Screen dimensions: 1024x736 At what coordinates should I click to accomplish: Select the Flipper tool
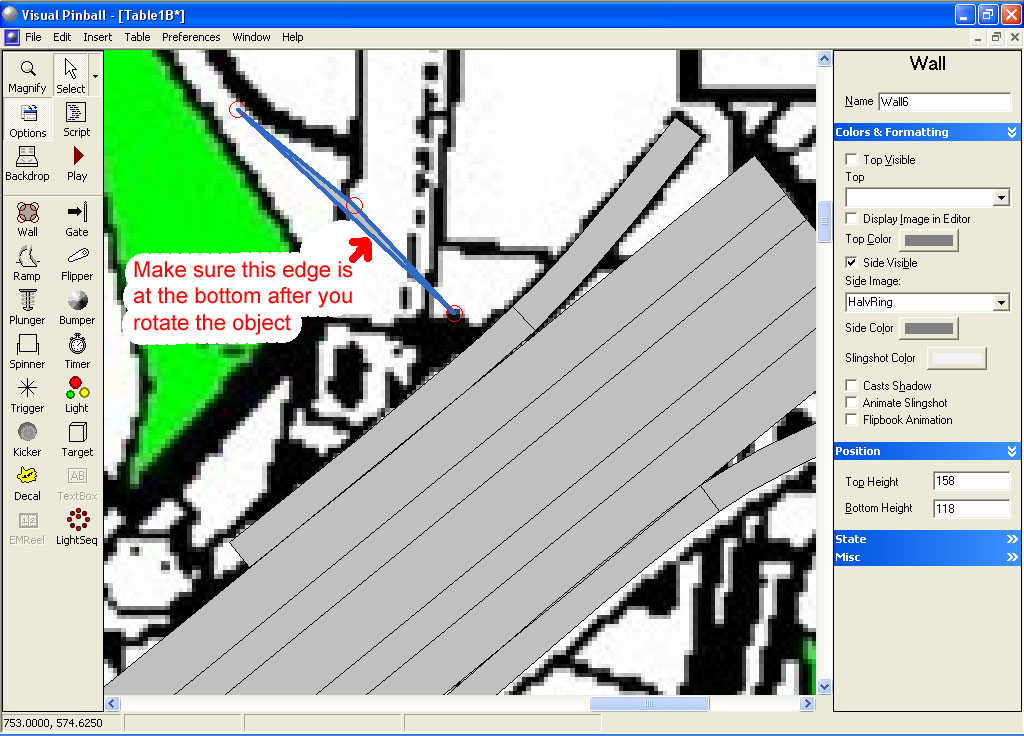point(77,262)
